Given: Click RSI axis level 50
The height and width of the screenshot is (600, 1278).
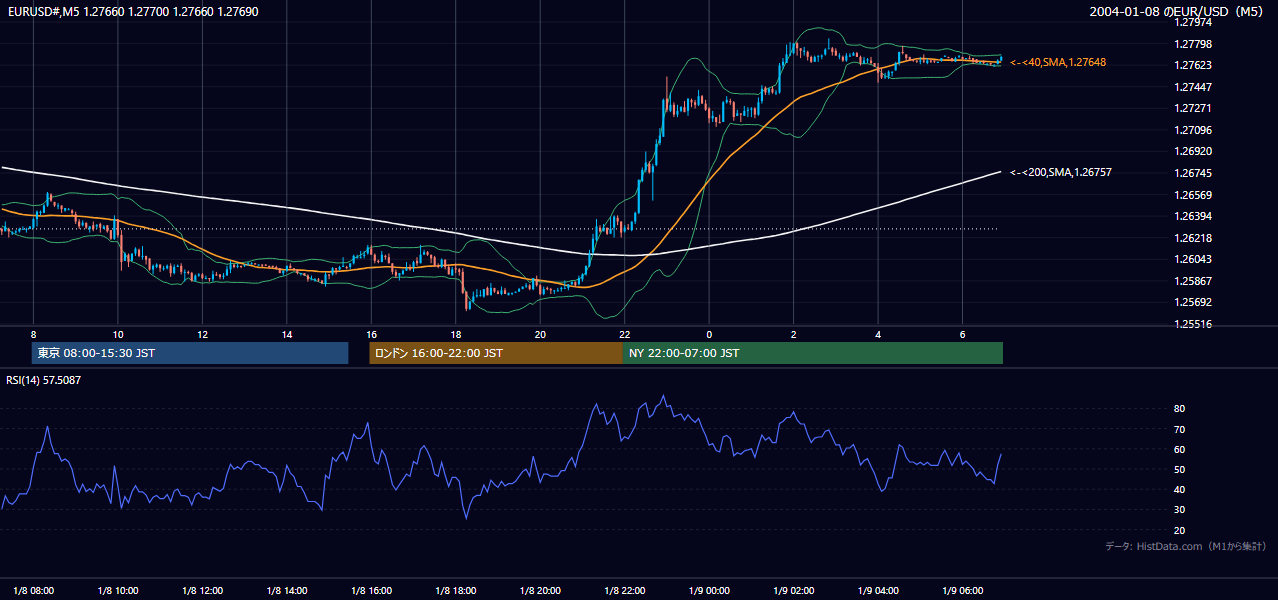Looking at the screenshot, I should coord(1179,469).
